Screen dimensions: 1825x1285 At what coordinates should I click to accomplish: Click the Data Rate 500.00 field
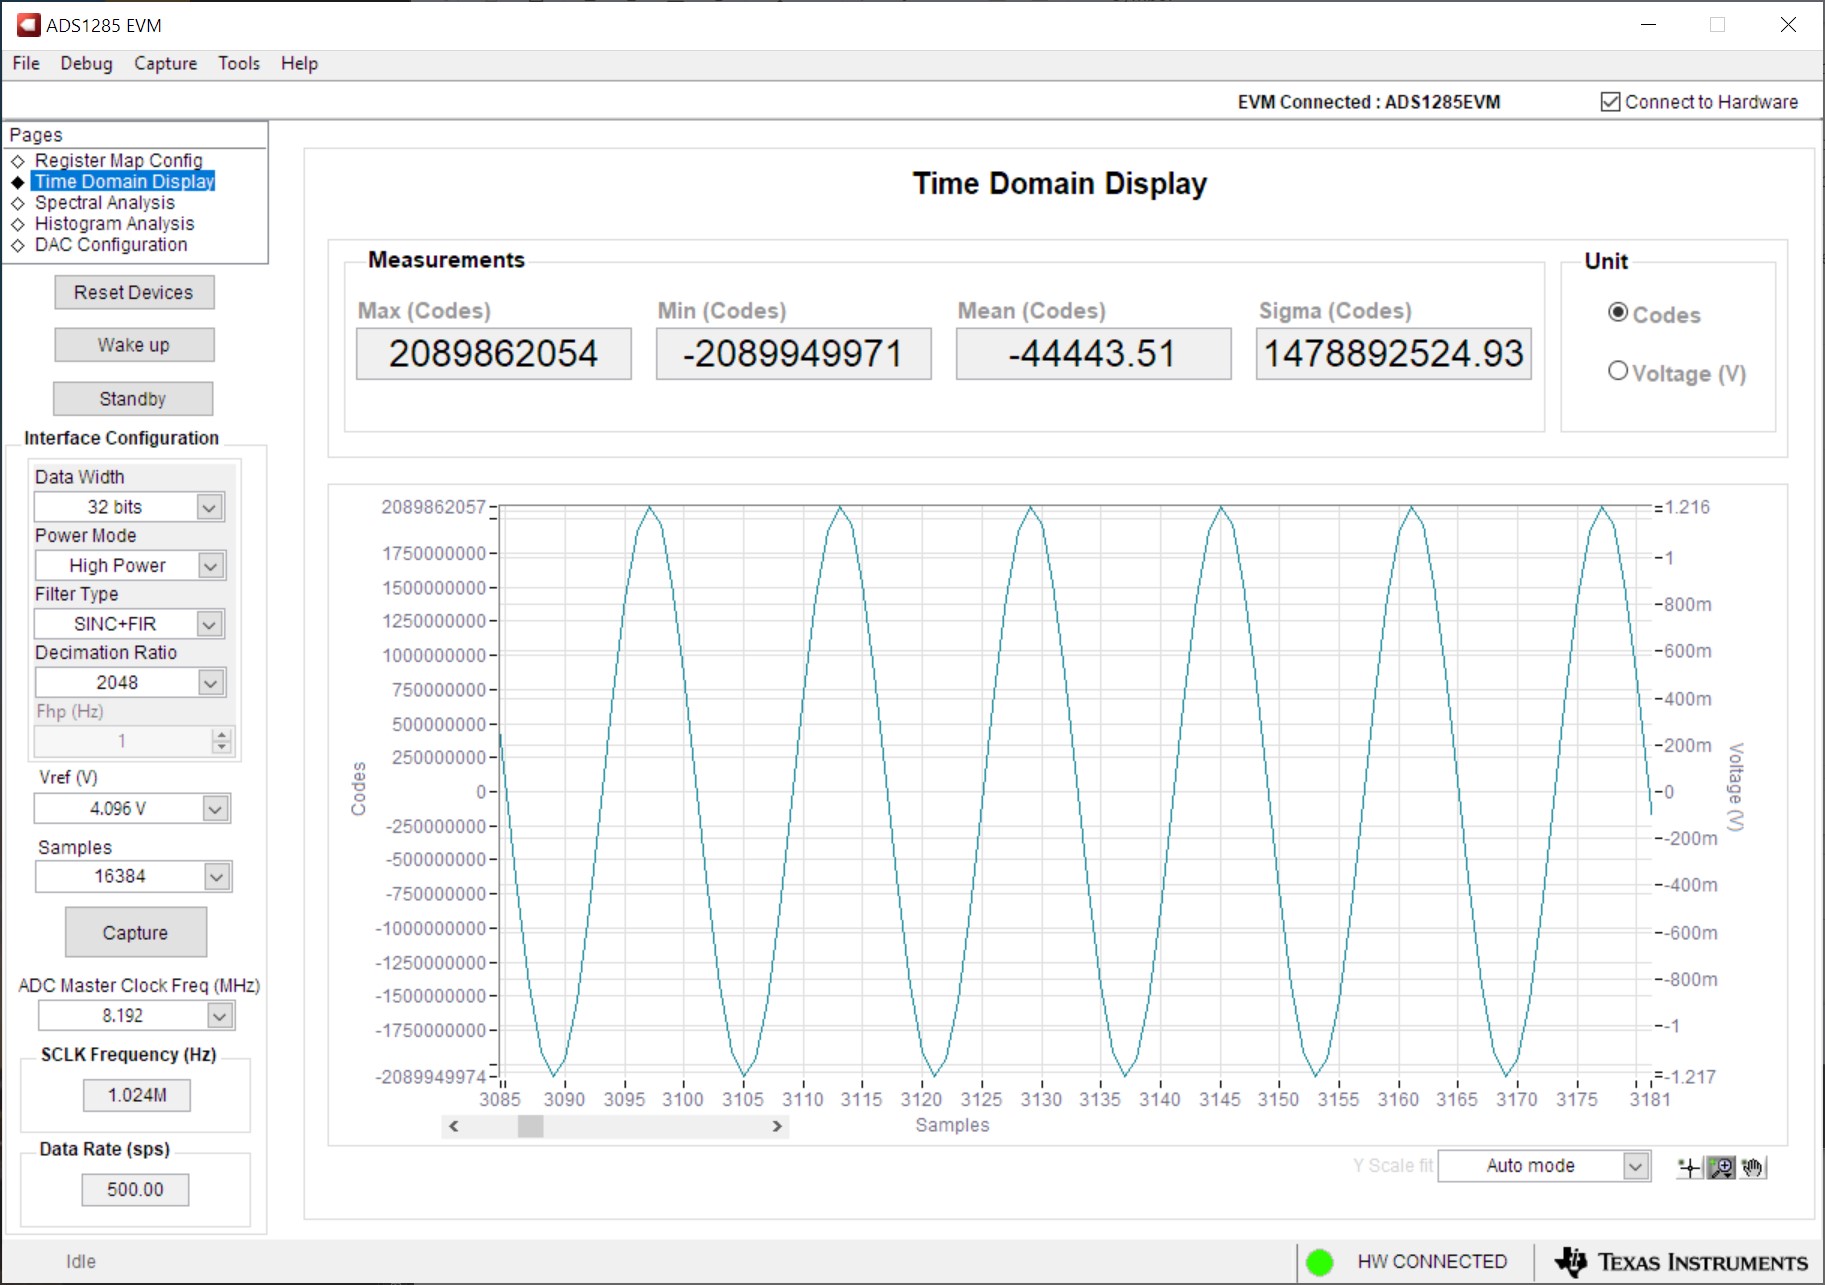pyautogui.click(x=135, y=1190)
